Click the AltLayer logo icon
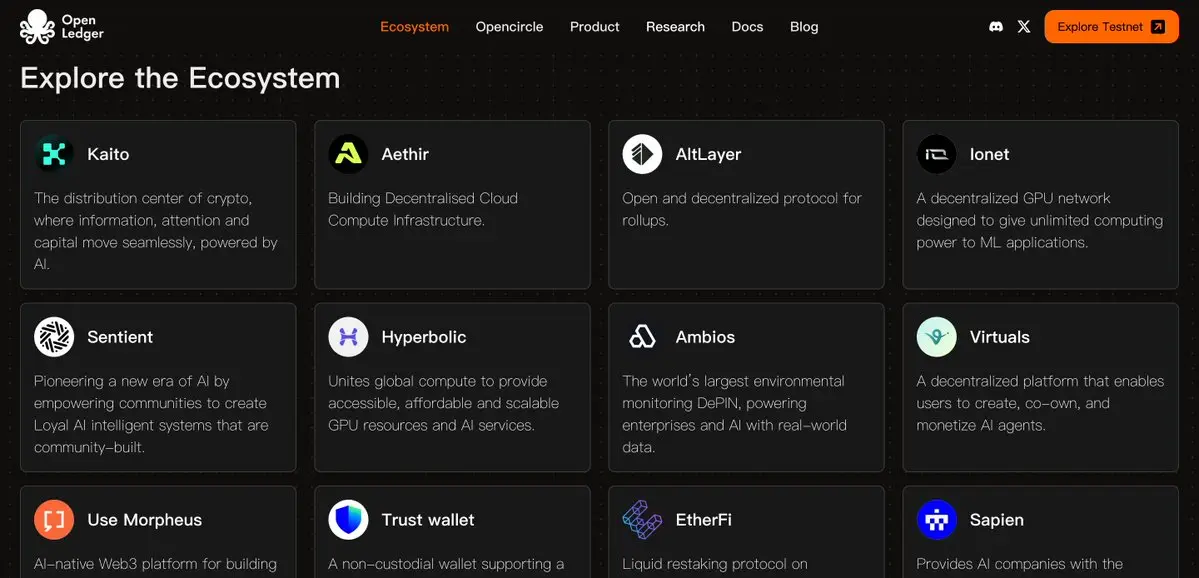Viewport: 1199px width, 578px height. pos(642,154)
